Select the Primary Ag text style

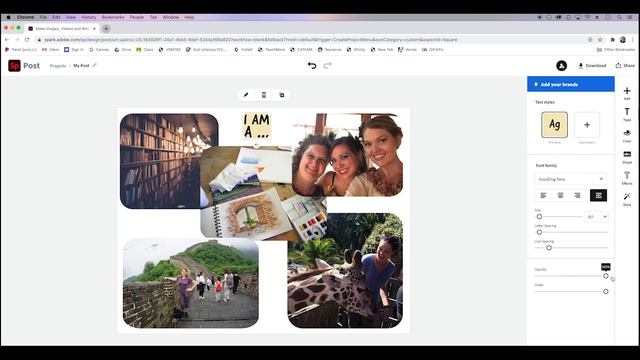554,124
